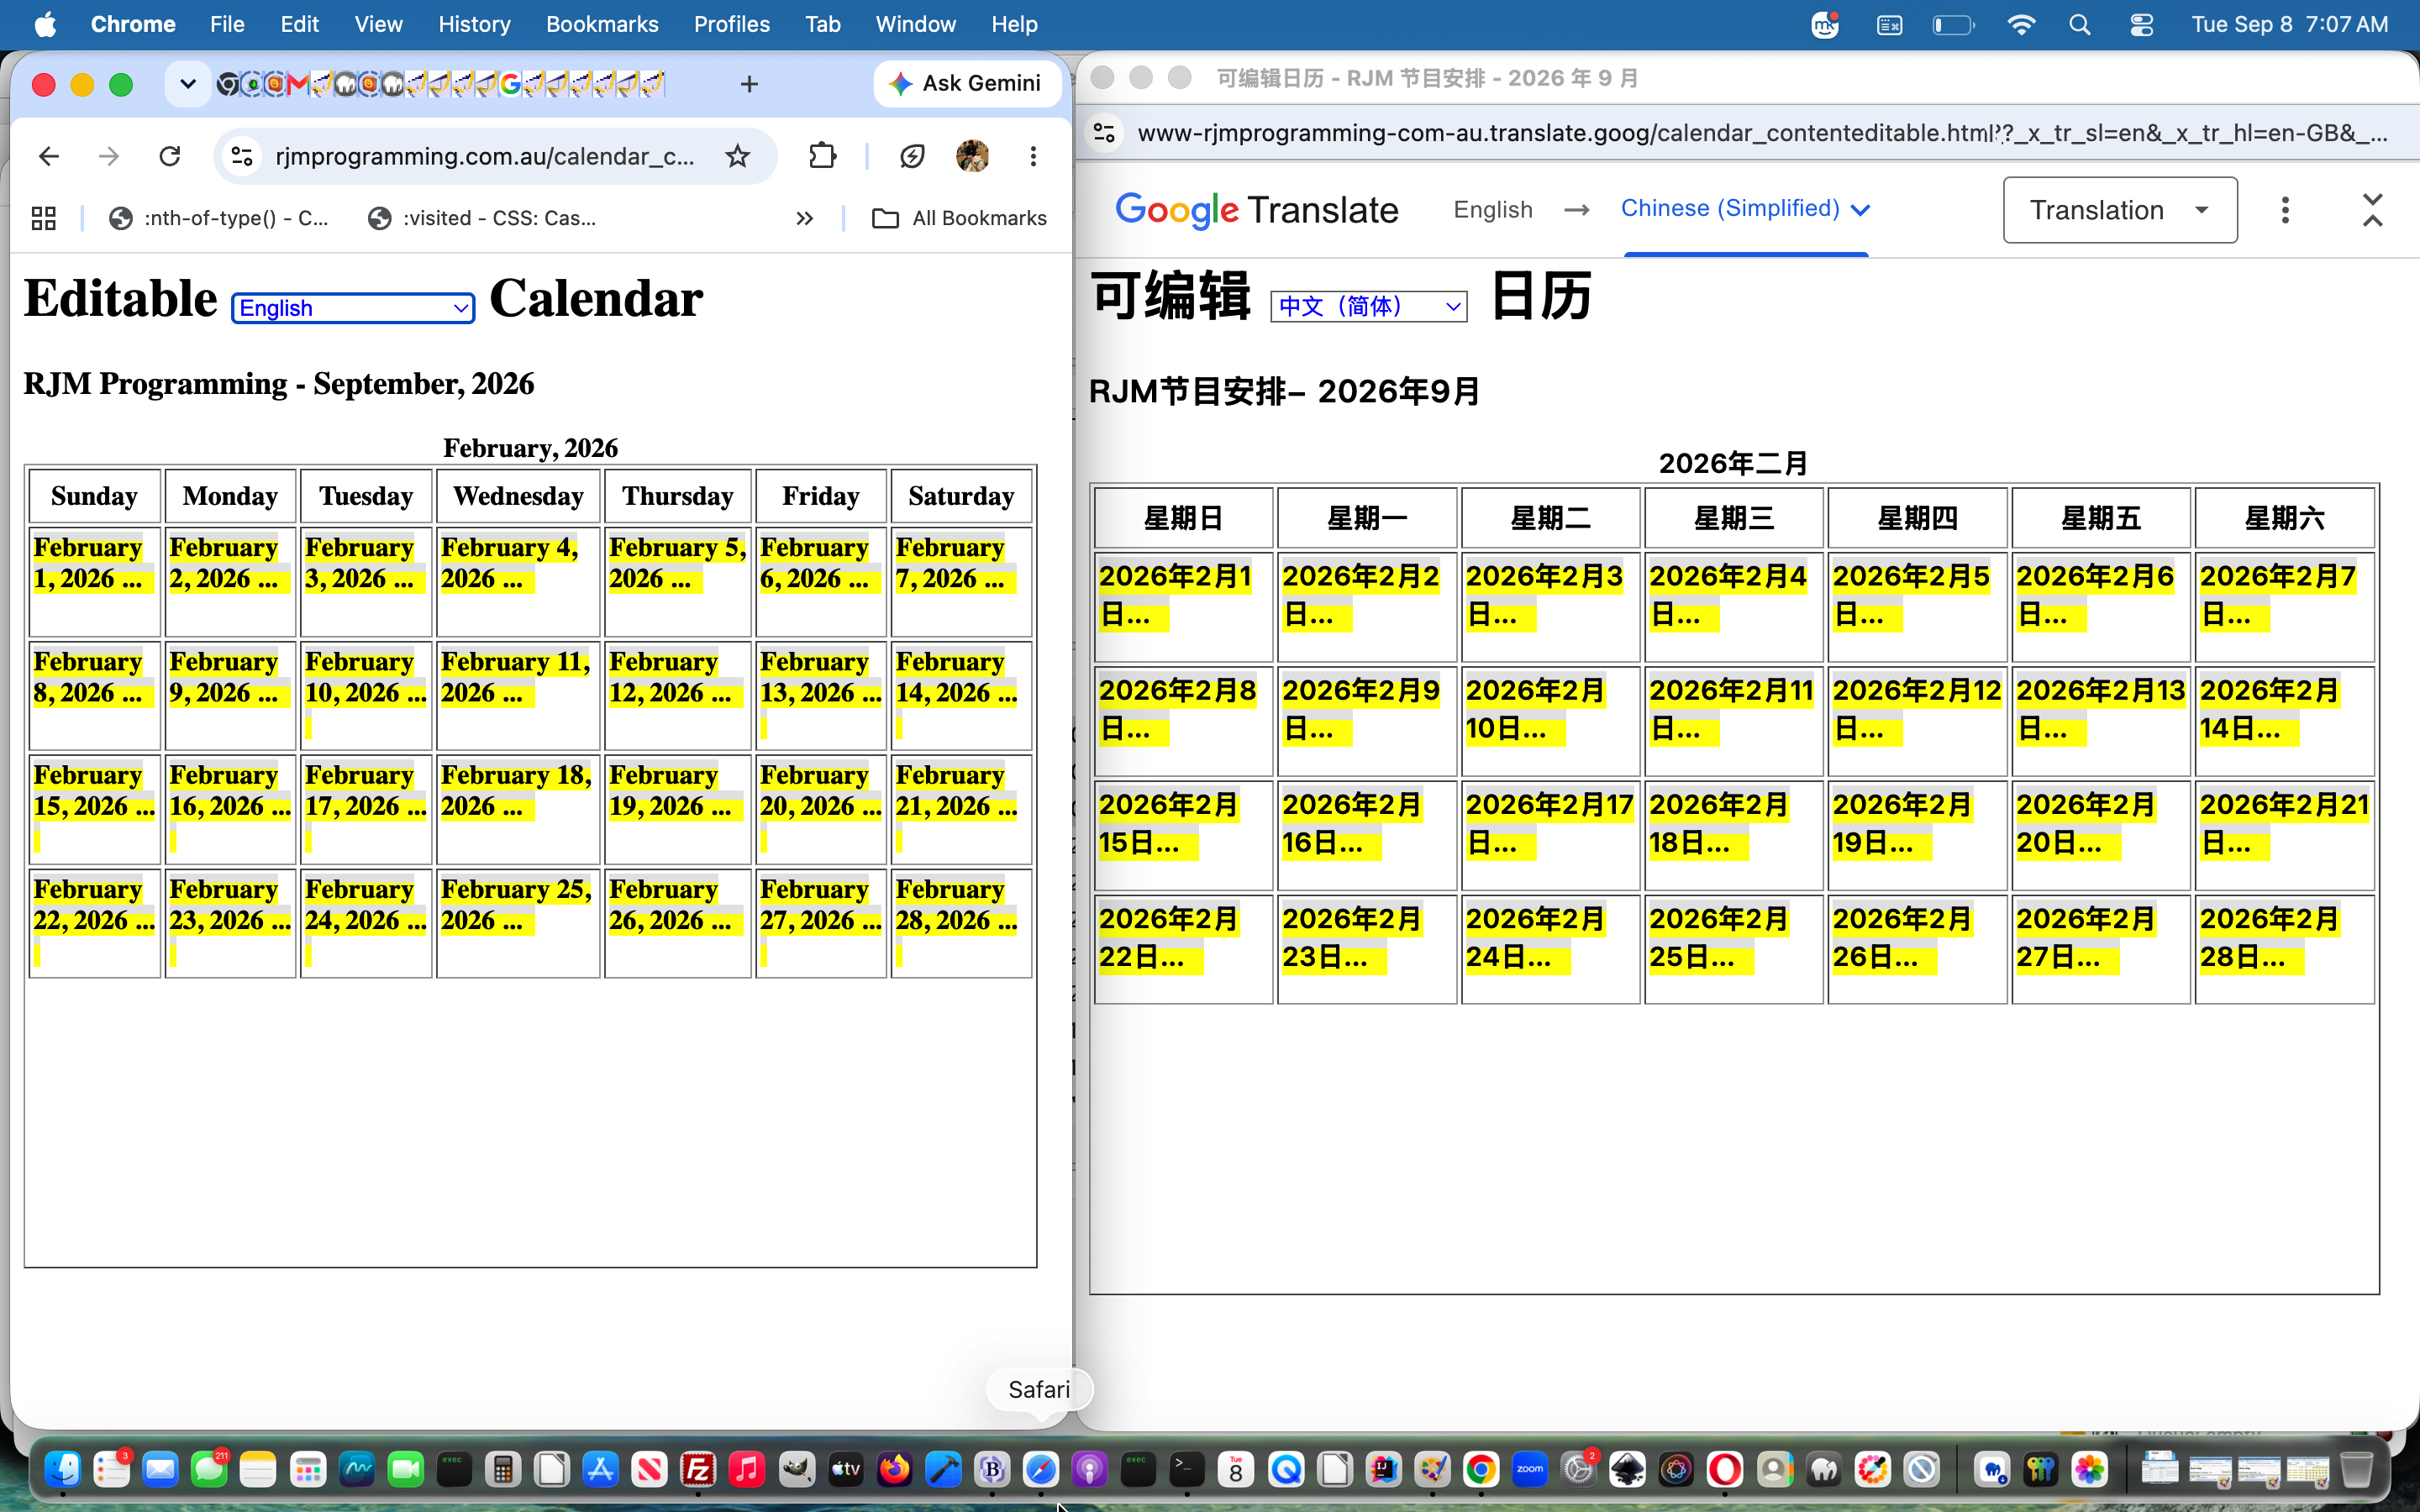
Task: Click the 2026年2月7日 calendar cell
Action: 2284,606
